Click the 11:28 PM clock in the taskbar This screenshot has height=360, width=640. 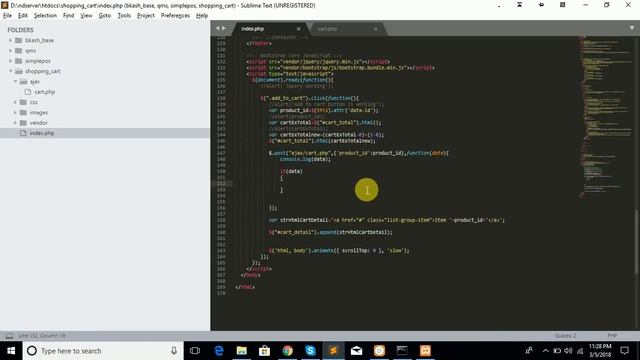600,351
